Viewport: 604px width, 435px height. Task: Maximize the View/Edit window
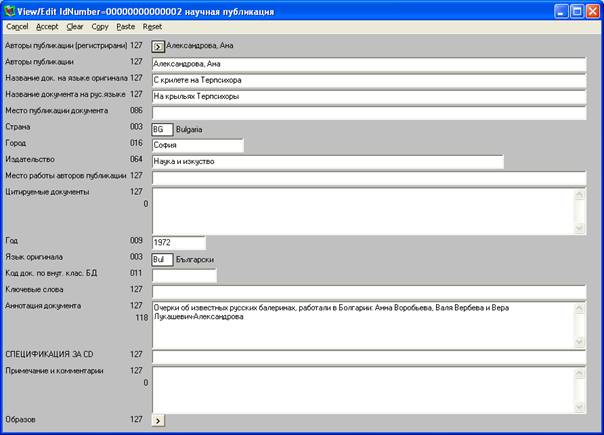point(576,10)
